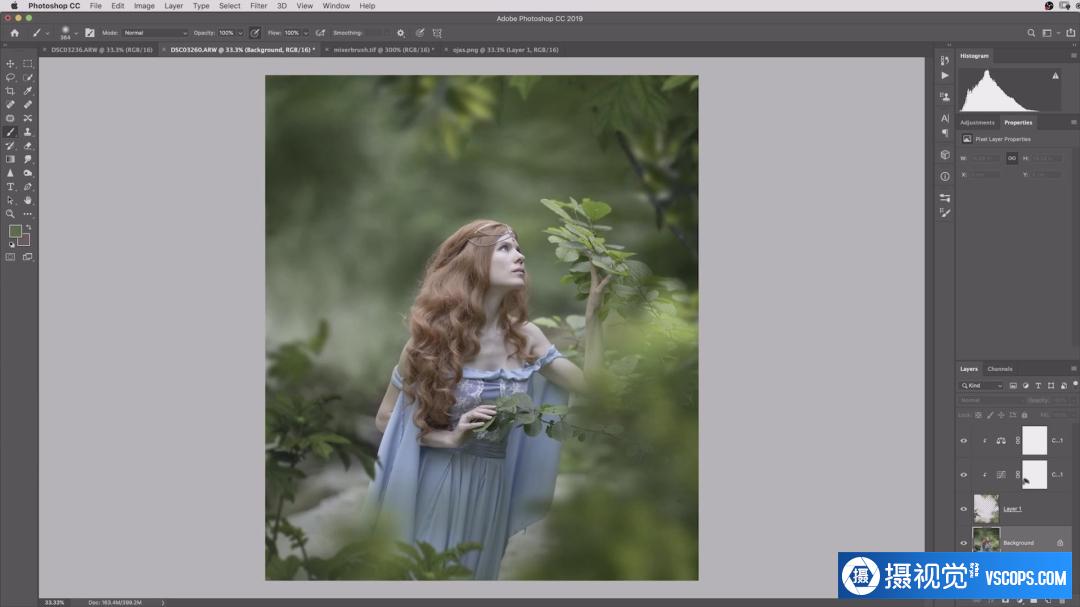Click the share icon at top right

pyautogui.click(x=1070, y=32)
